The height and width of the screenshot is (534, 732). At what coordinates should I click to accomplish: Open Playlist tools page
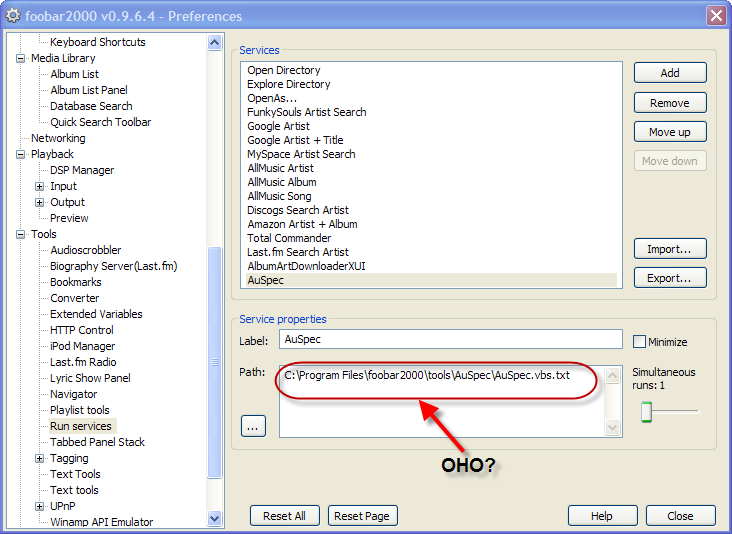coord(80,410)
